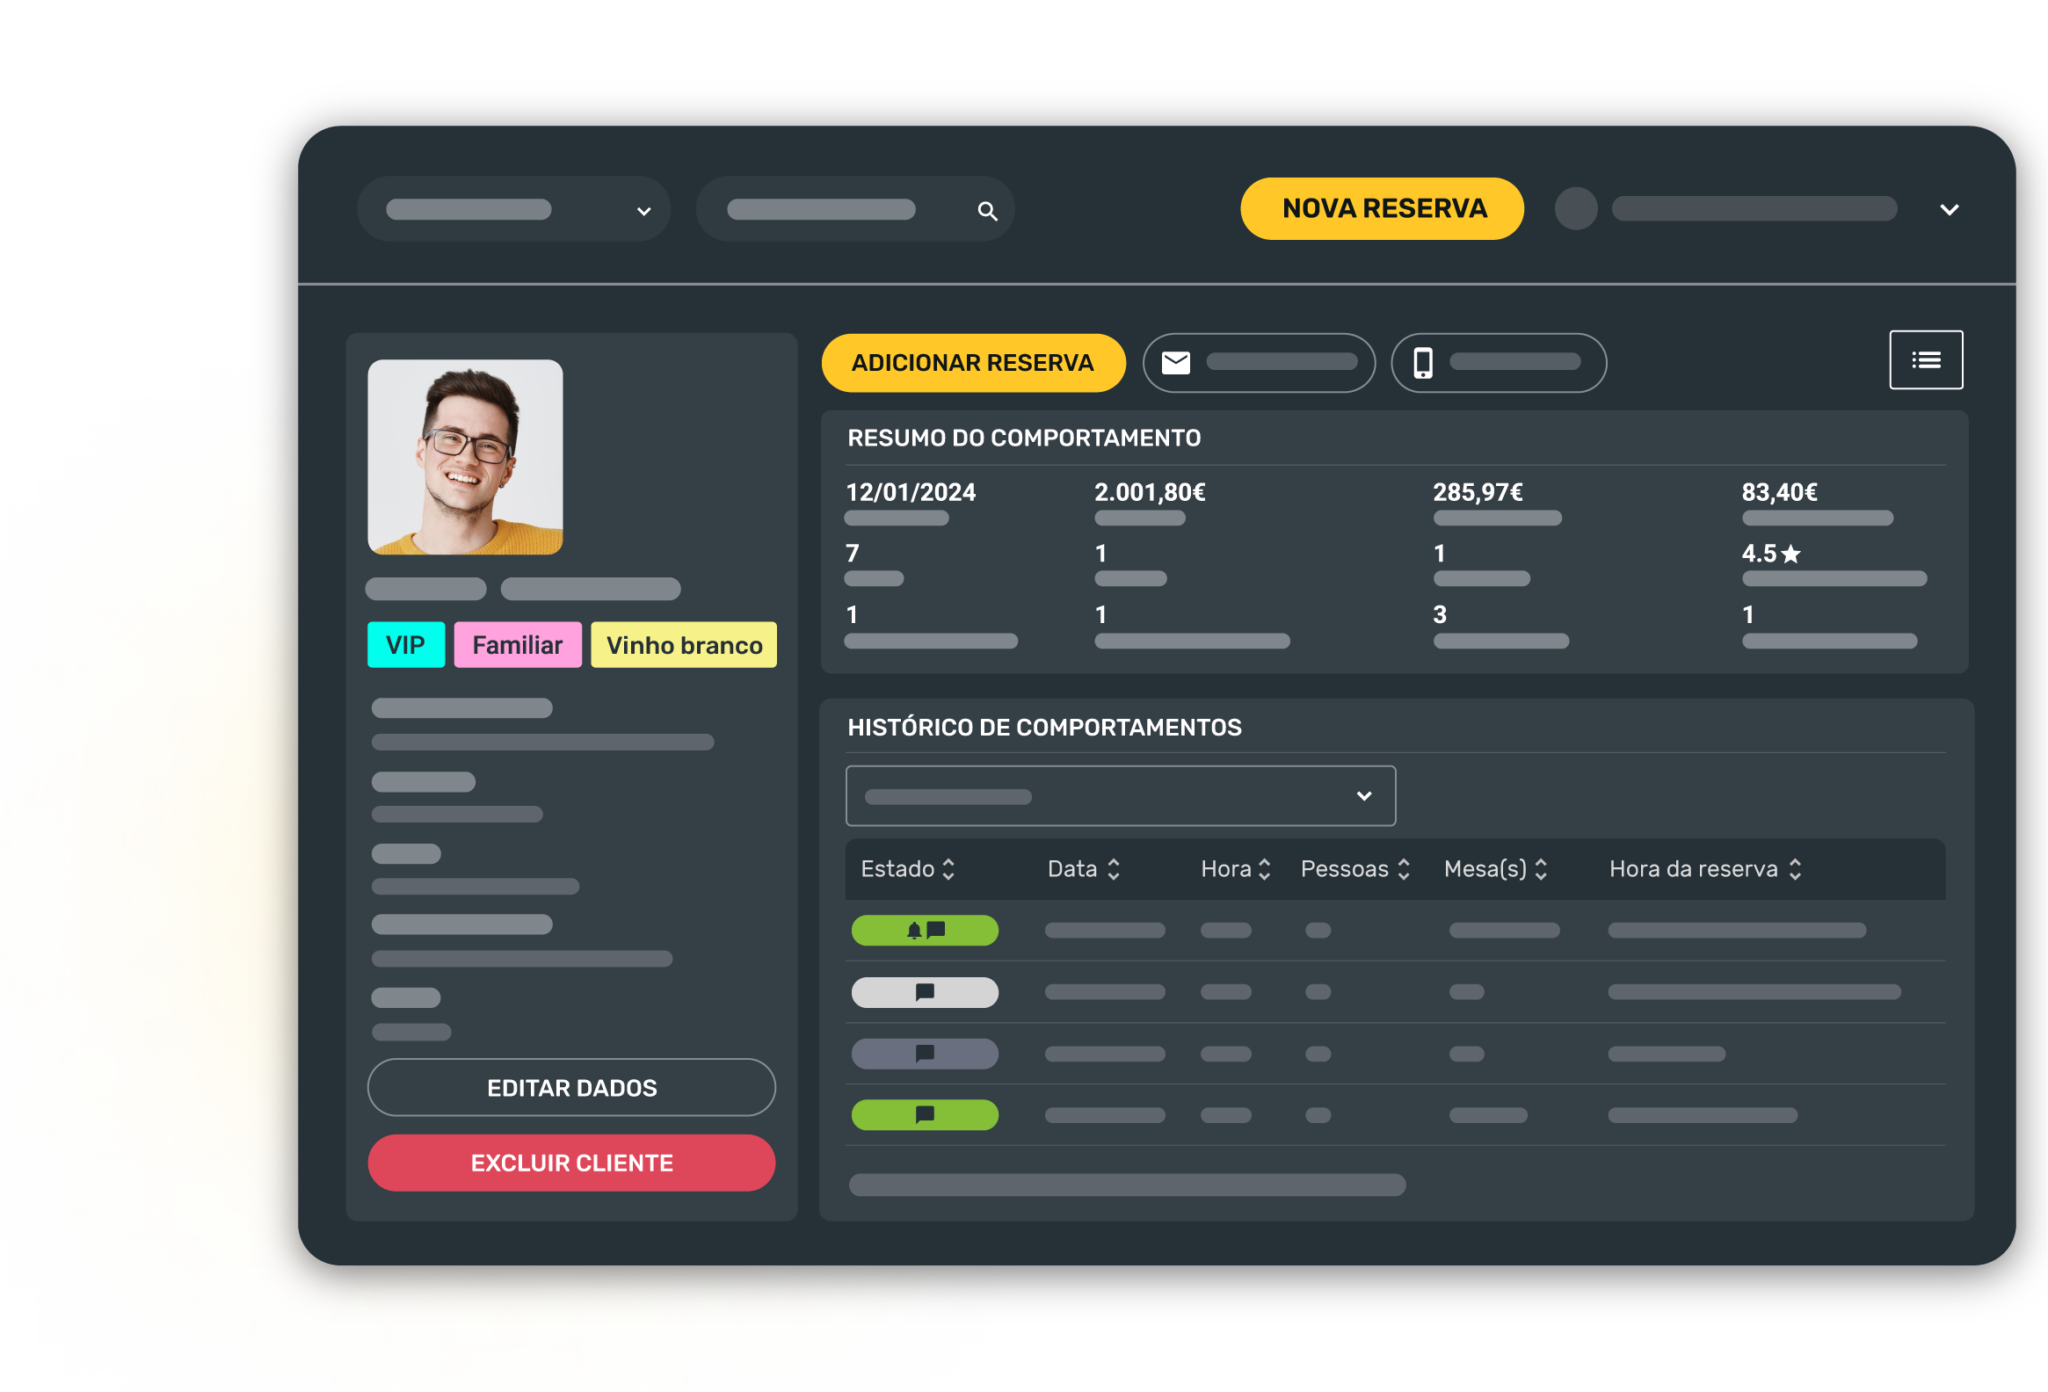Click the mobile phone icon
Screen dimensions: 2048x1392
(x=1422, y=363)
